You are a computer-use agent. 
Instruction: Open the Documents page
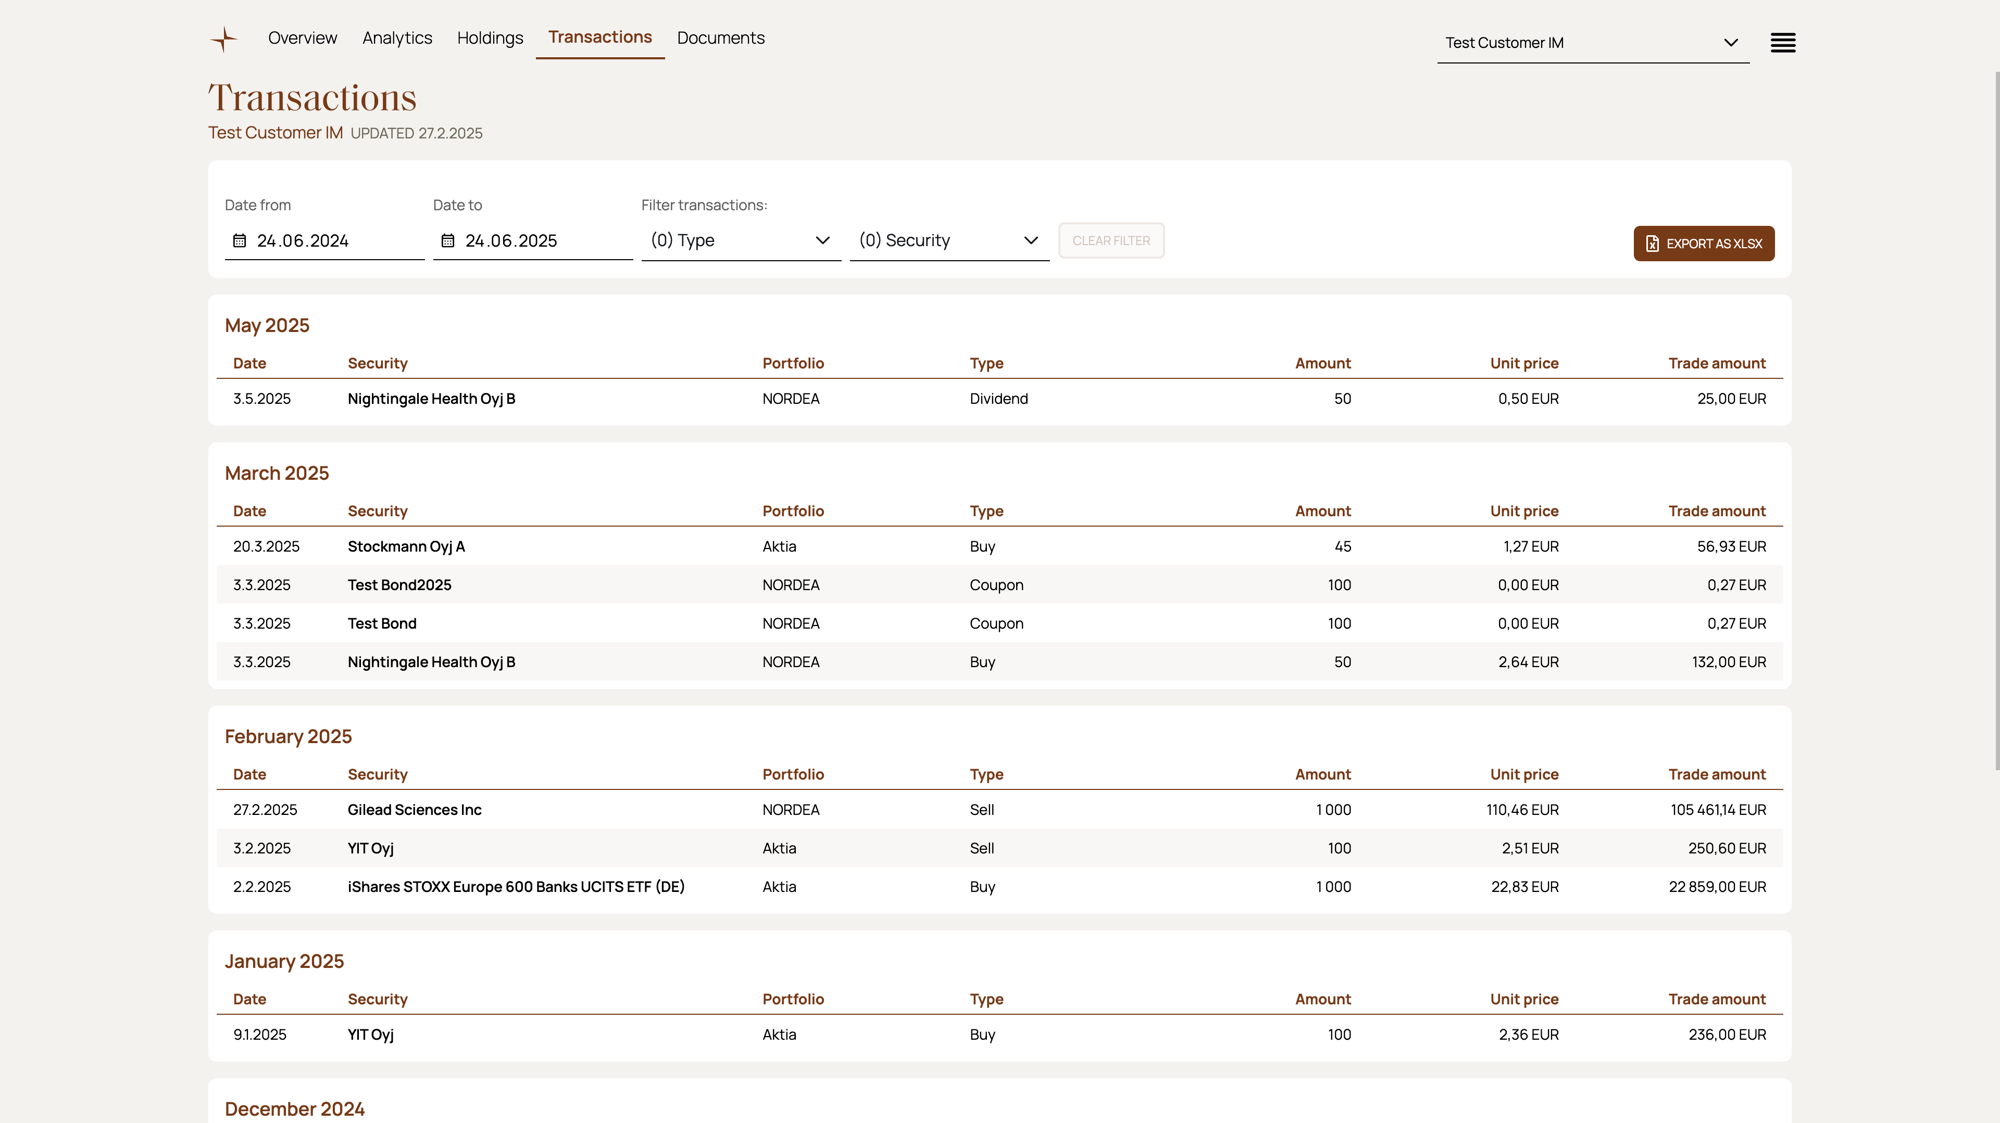720,37
